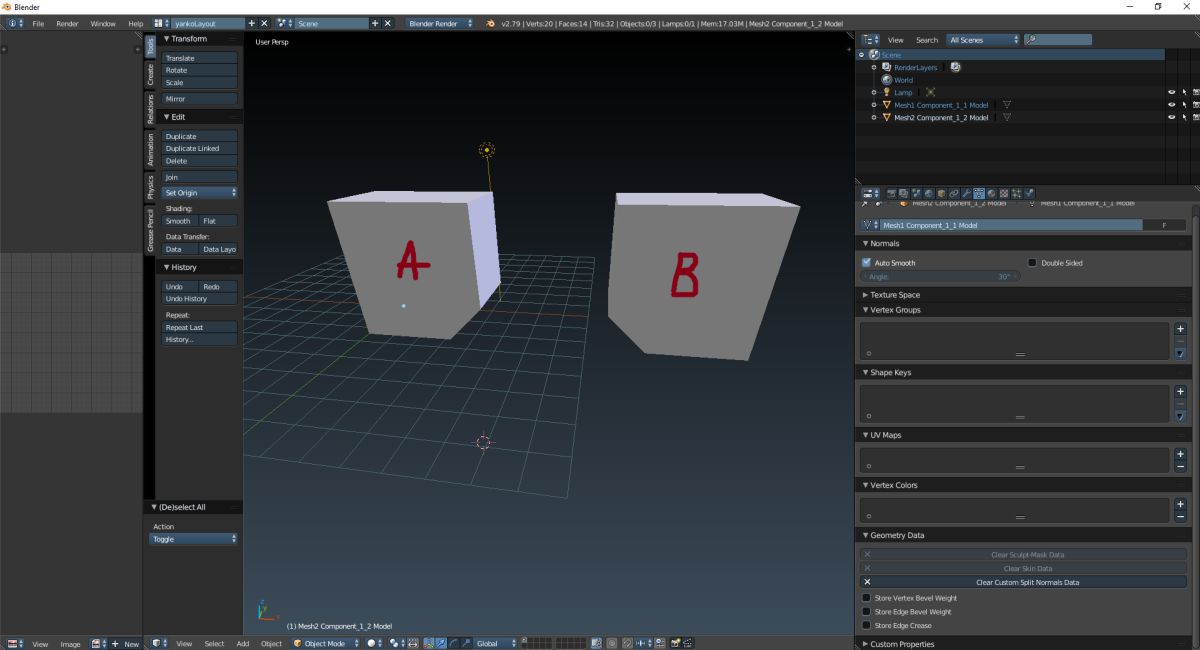Screen dimensions: 1200x650
Task: Click the World globe icon in outliner
Action: (x=886, y=80)
